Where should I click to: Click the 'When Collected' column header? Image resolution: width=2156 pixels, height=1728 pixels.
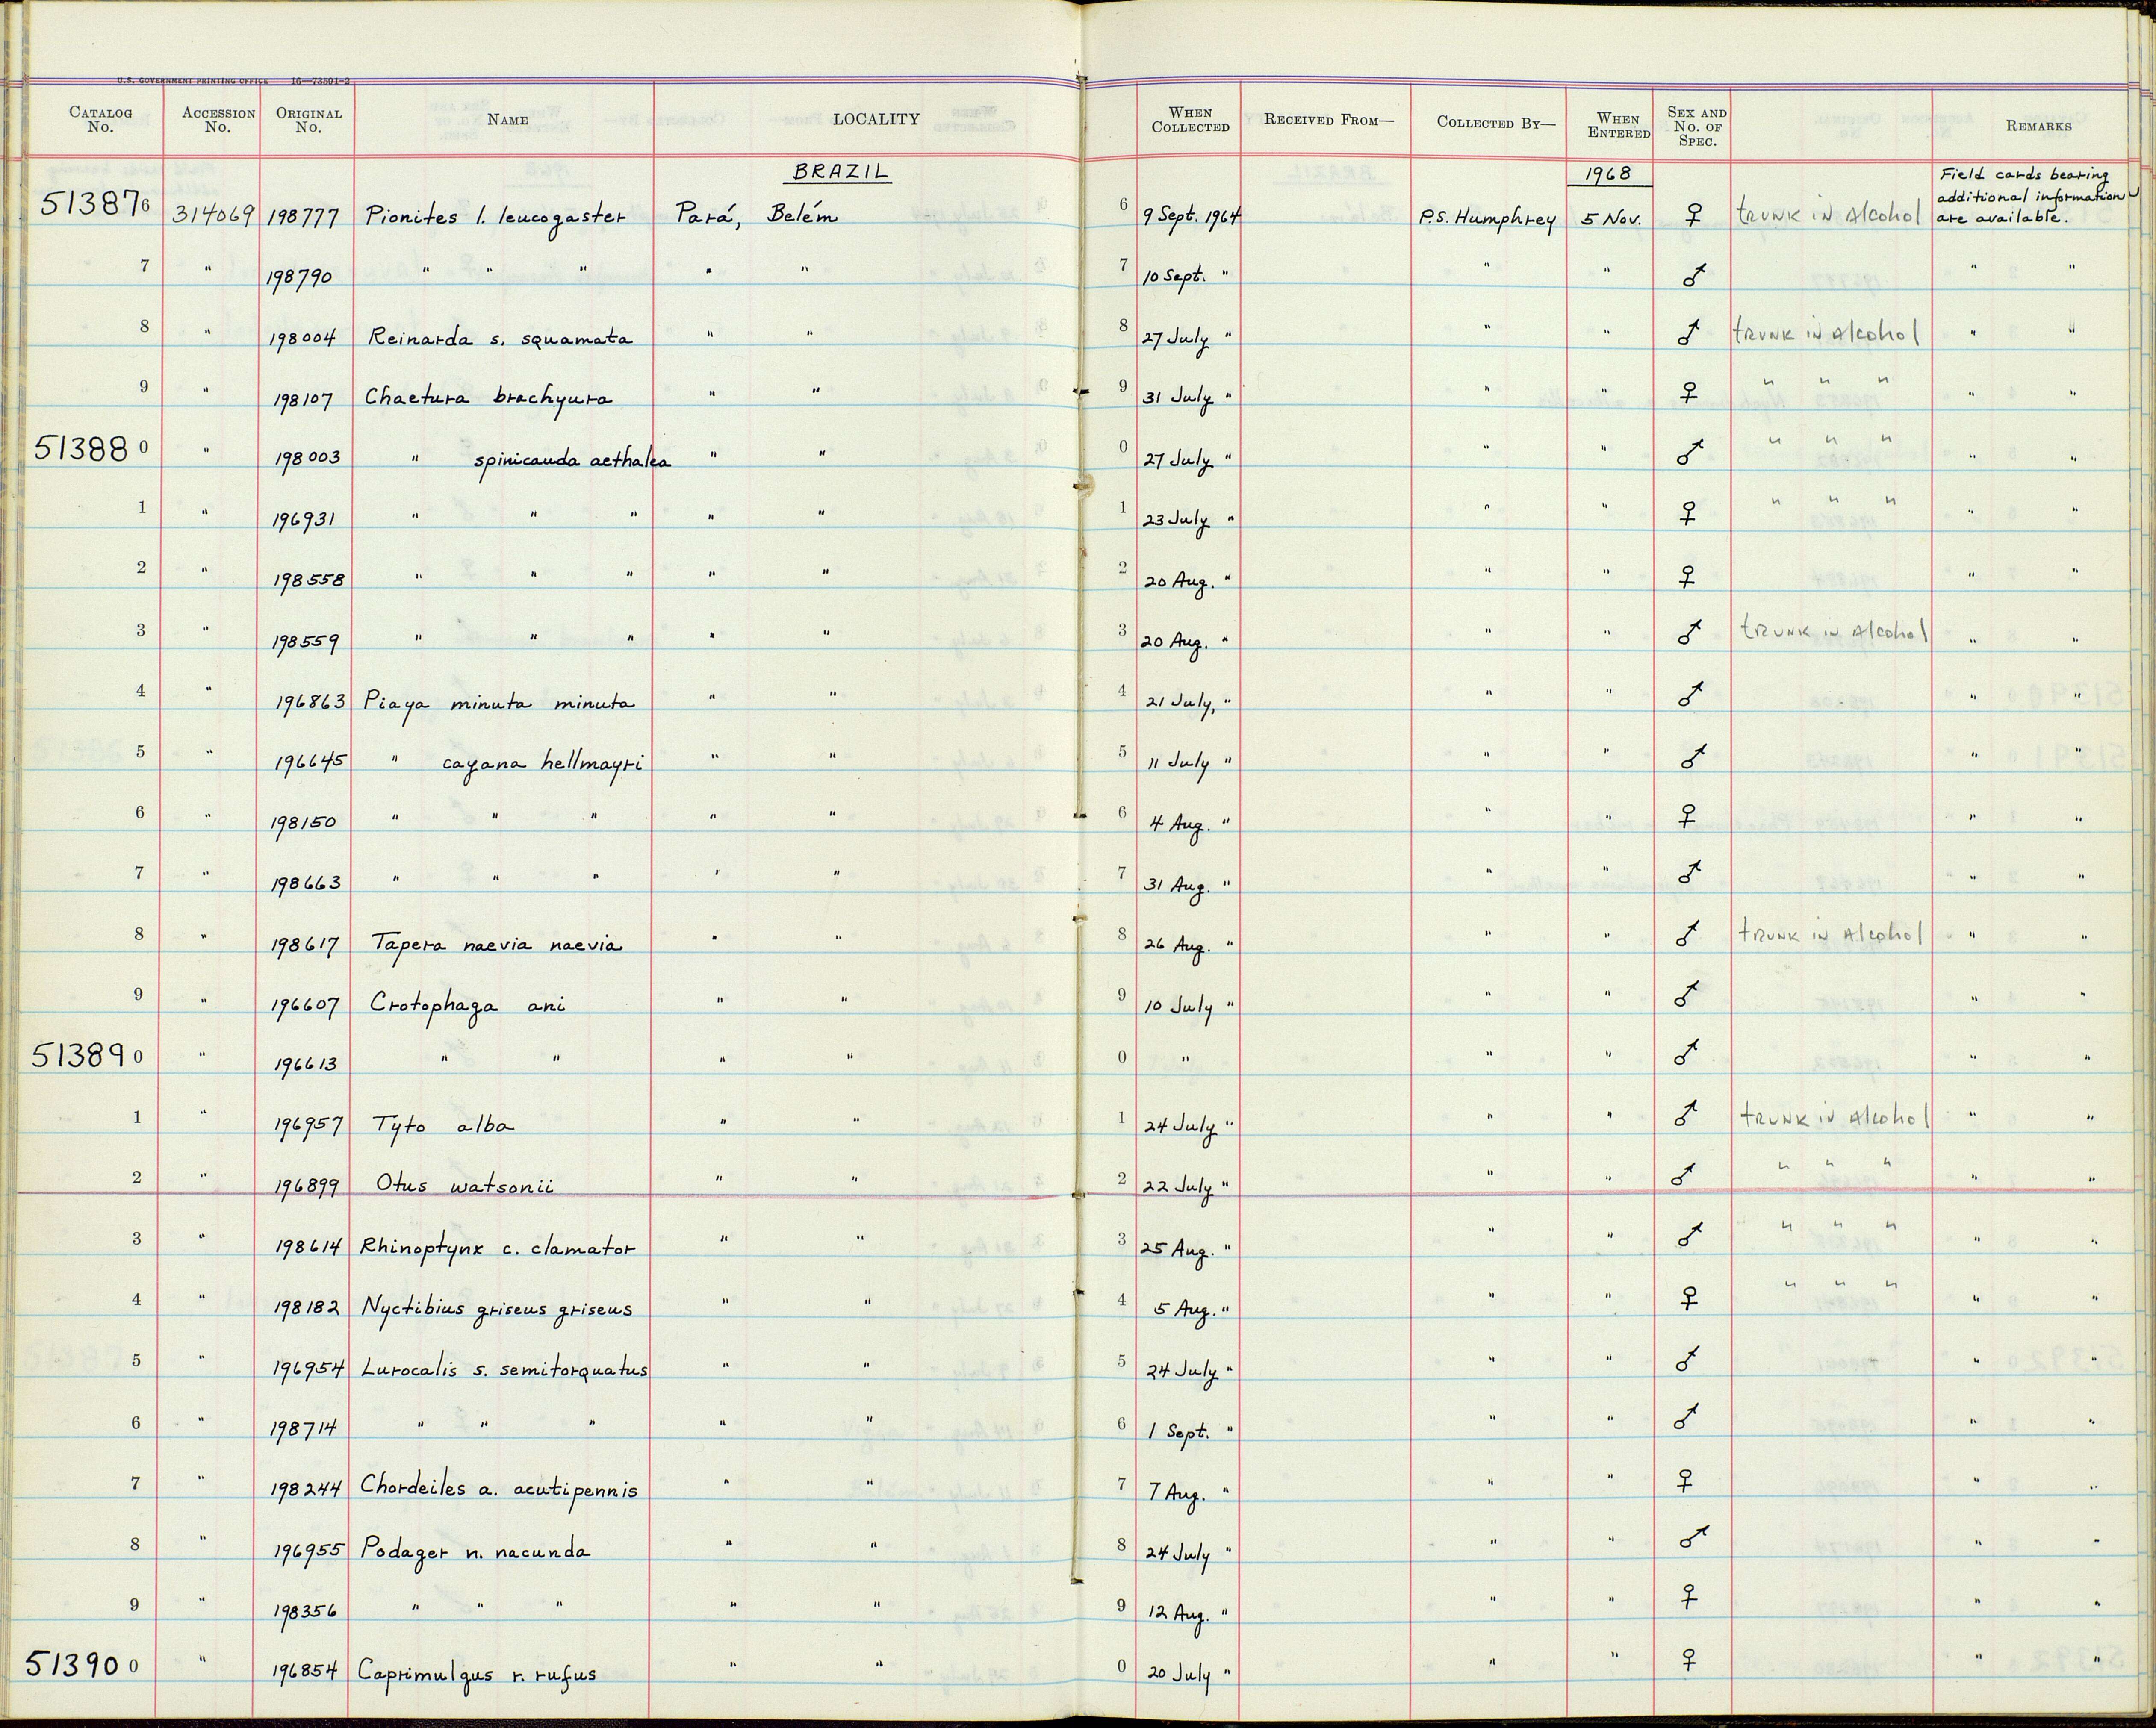tap(1190, 120)
